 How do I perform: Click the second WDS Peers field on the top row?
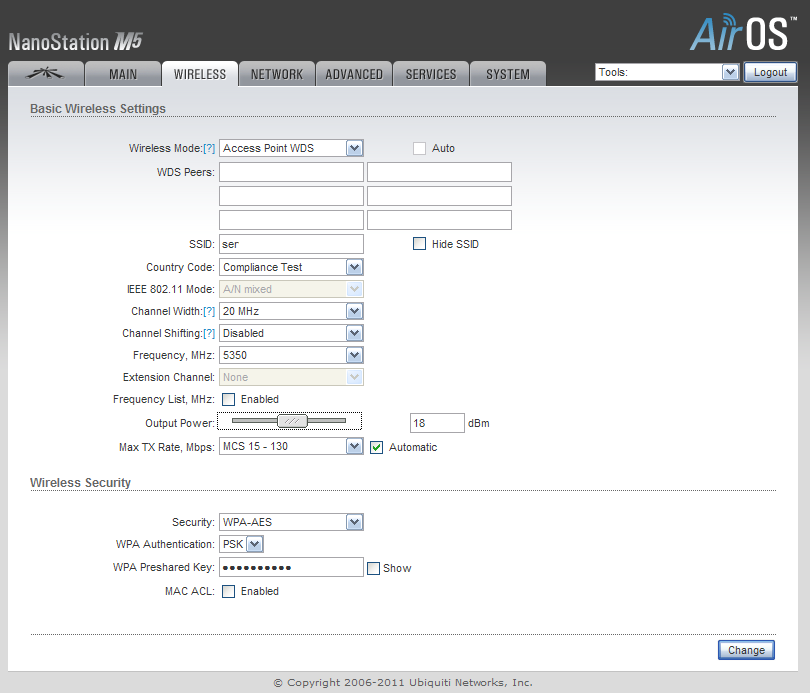click(x=440, y=172)
